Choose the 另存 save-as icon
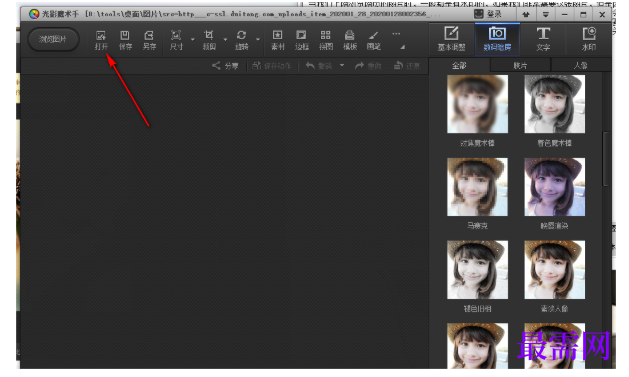Image resolution: width=629 pixels, height=377 pixels. point(149,40)
